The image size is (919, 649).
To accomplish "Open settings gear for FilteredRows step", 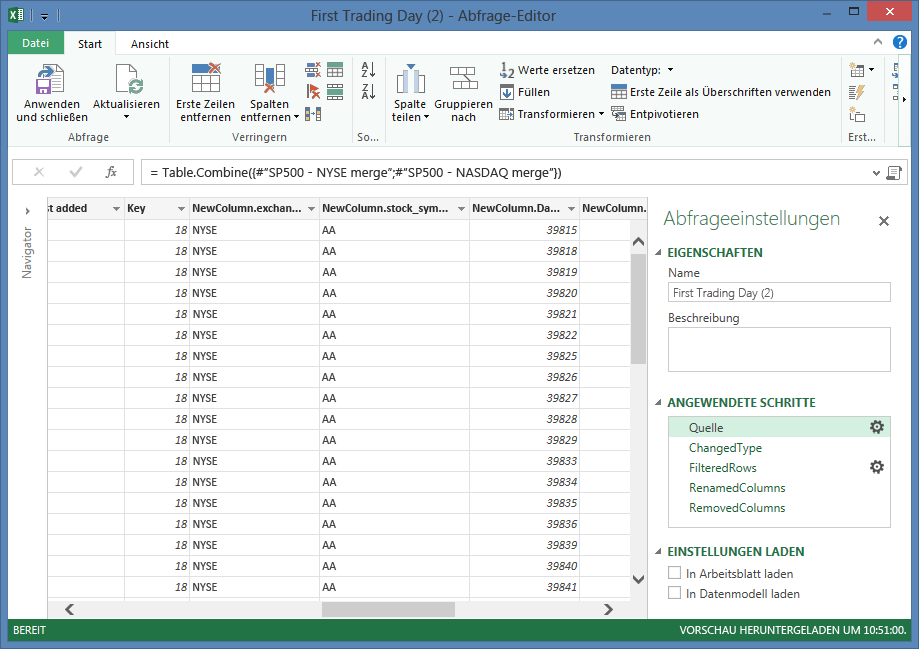I will pyautogui.click(x=876, y=467).
